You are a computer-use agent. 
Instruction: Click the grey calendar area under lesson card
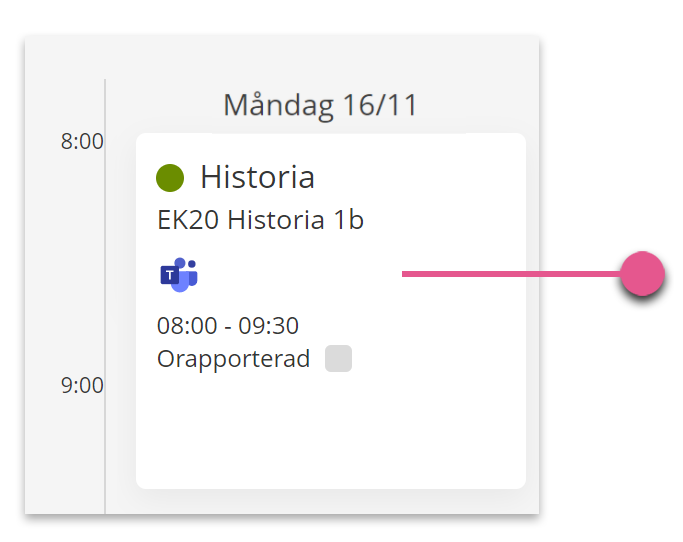[331, 501]
